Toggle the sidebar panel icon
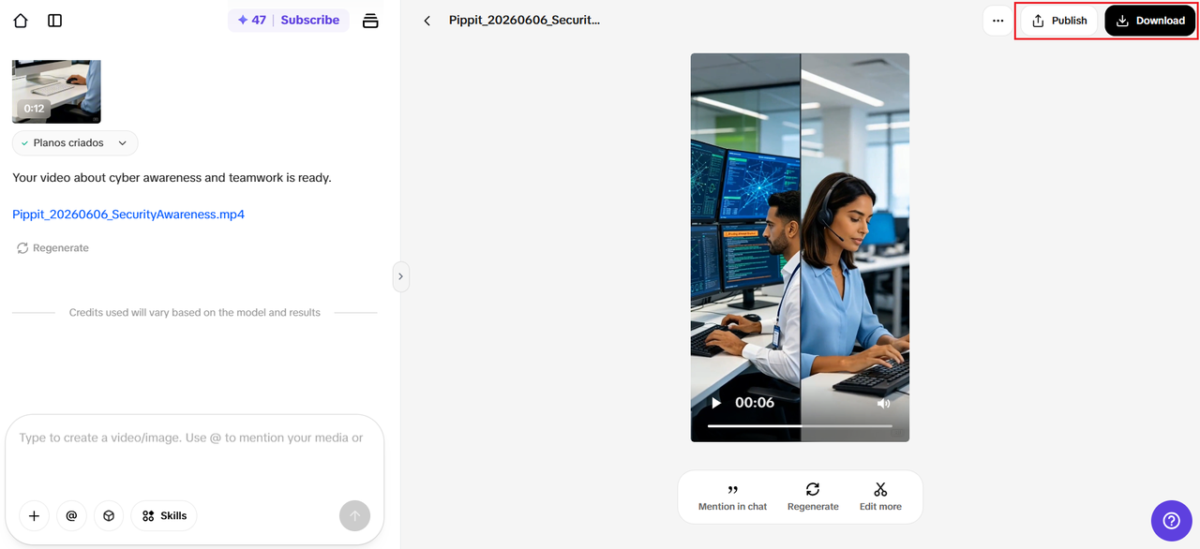This screenshot has height=549, width=1200. click(55, 20)
